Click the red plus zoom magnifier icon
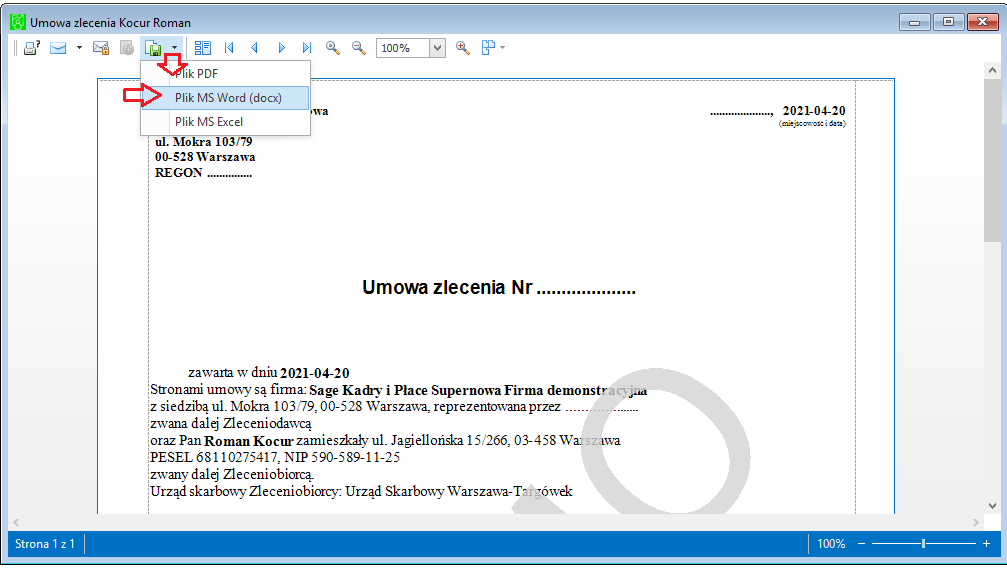The width and height of the screenshot is (1007, 568). pos(462,48)
